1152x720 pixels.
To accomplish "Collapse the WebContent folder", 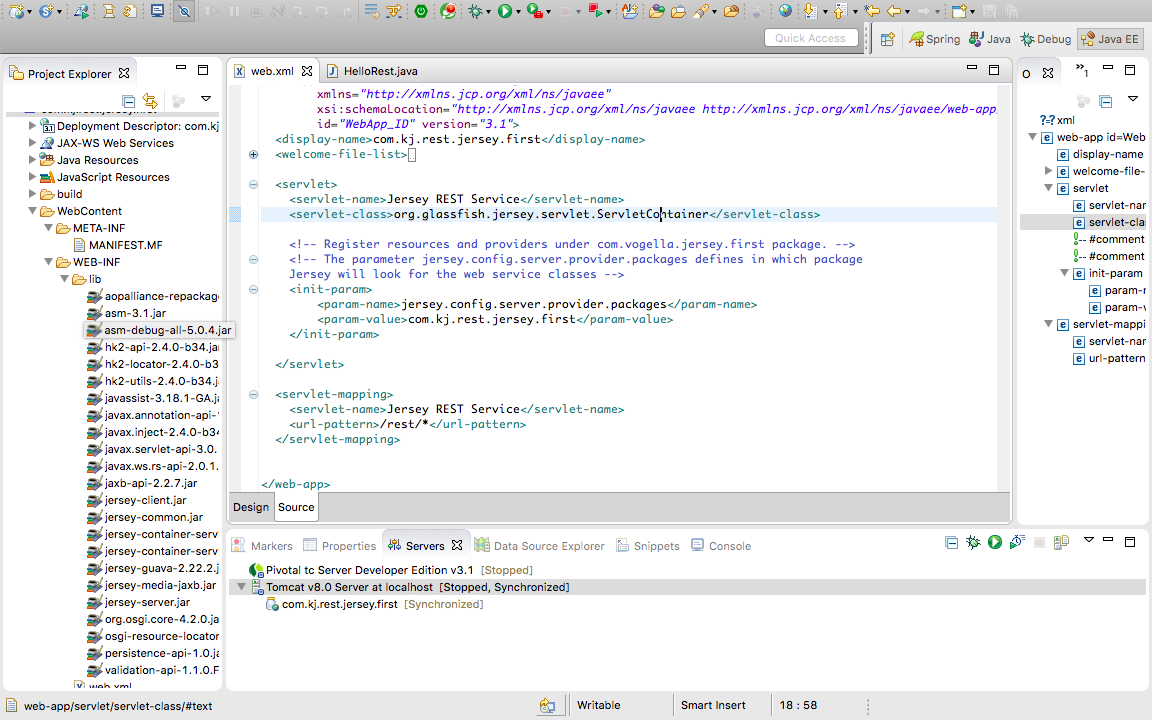I will 33,211.
